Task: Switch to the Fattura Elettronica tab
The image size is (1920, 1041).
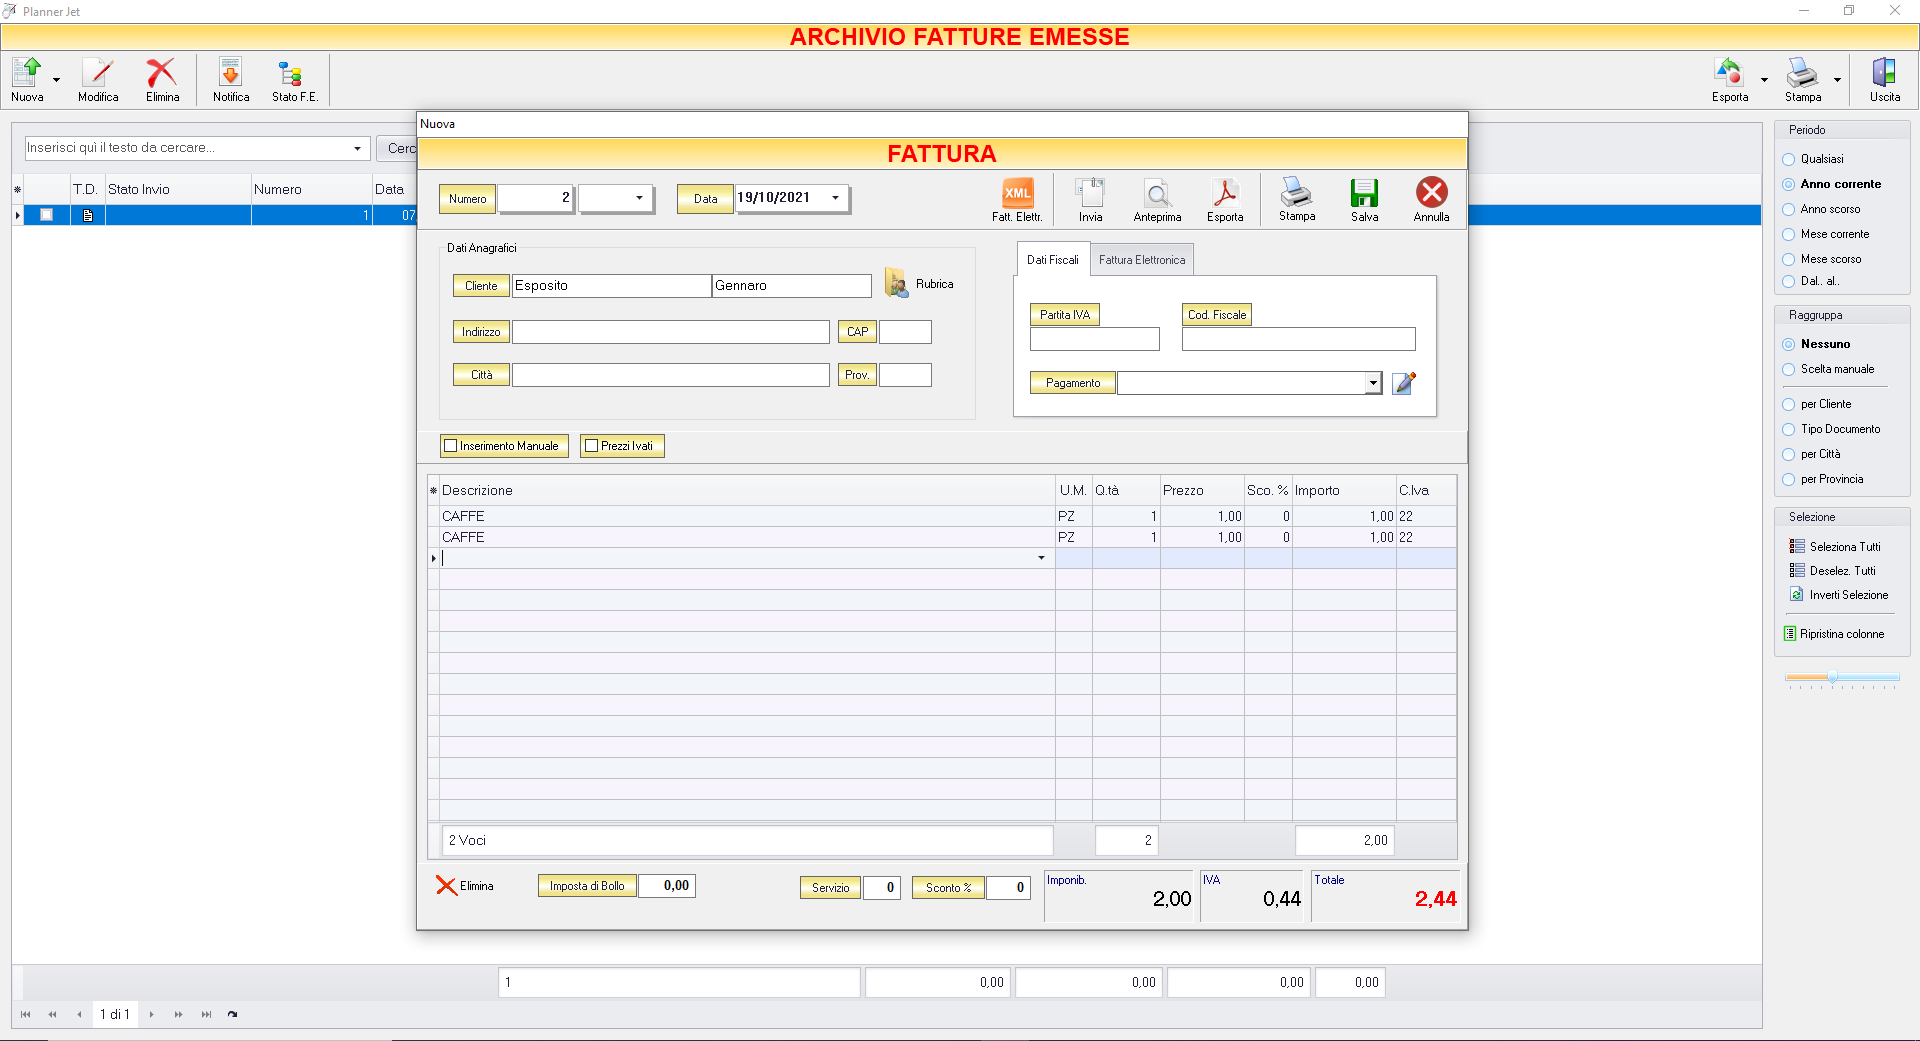Action: (1142, 260)
